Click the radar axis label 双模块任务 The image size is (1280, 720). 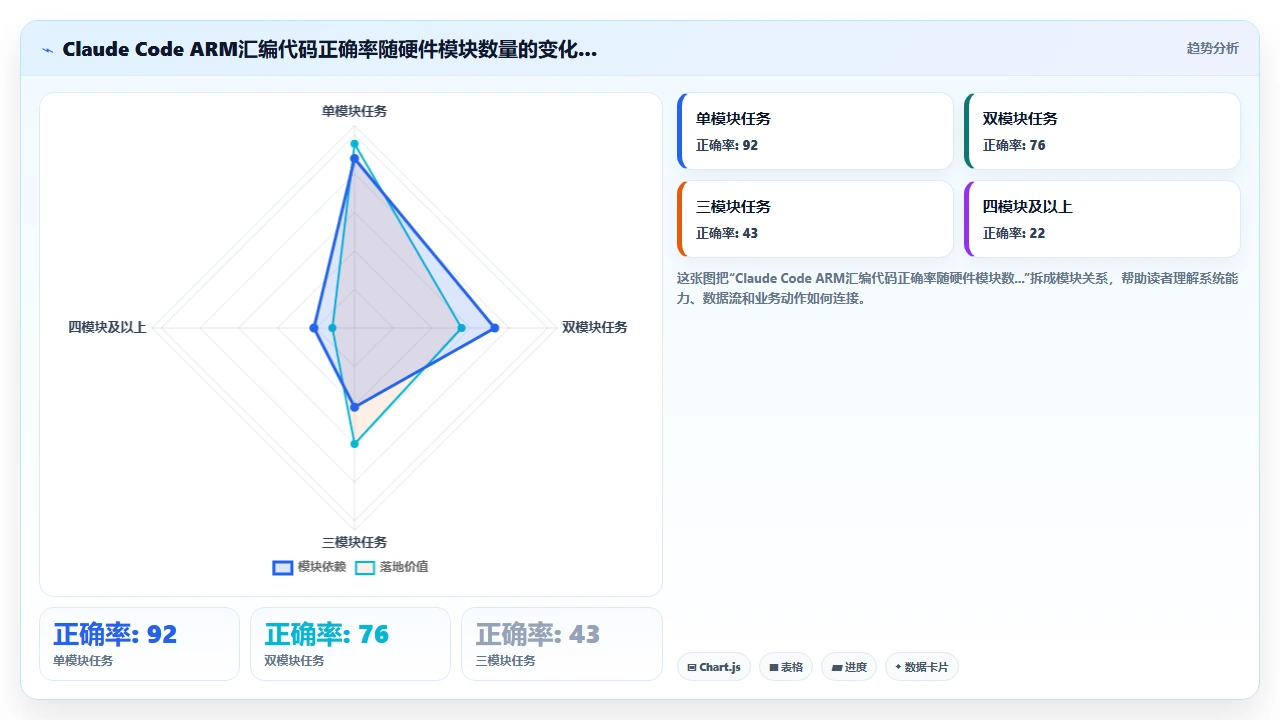(x=594, y=327)
